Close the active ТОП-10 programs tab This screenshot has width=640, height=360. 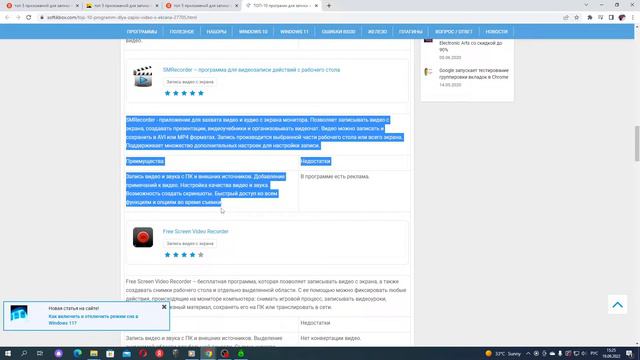(316, 6)
